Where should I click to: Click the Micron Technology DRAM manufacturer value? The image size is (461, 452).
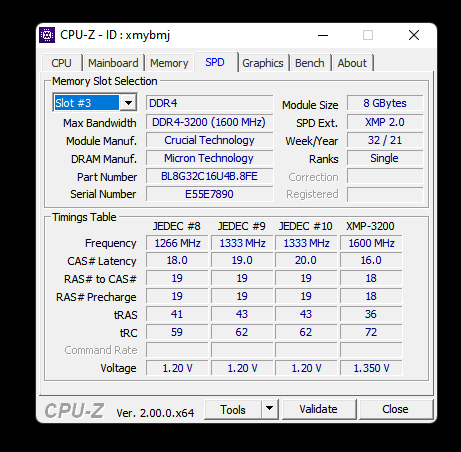209,158
